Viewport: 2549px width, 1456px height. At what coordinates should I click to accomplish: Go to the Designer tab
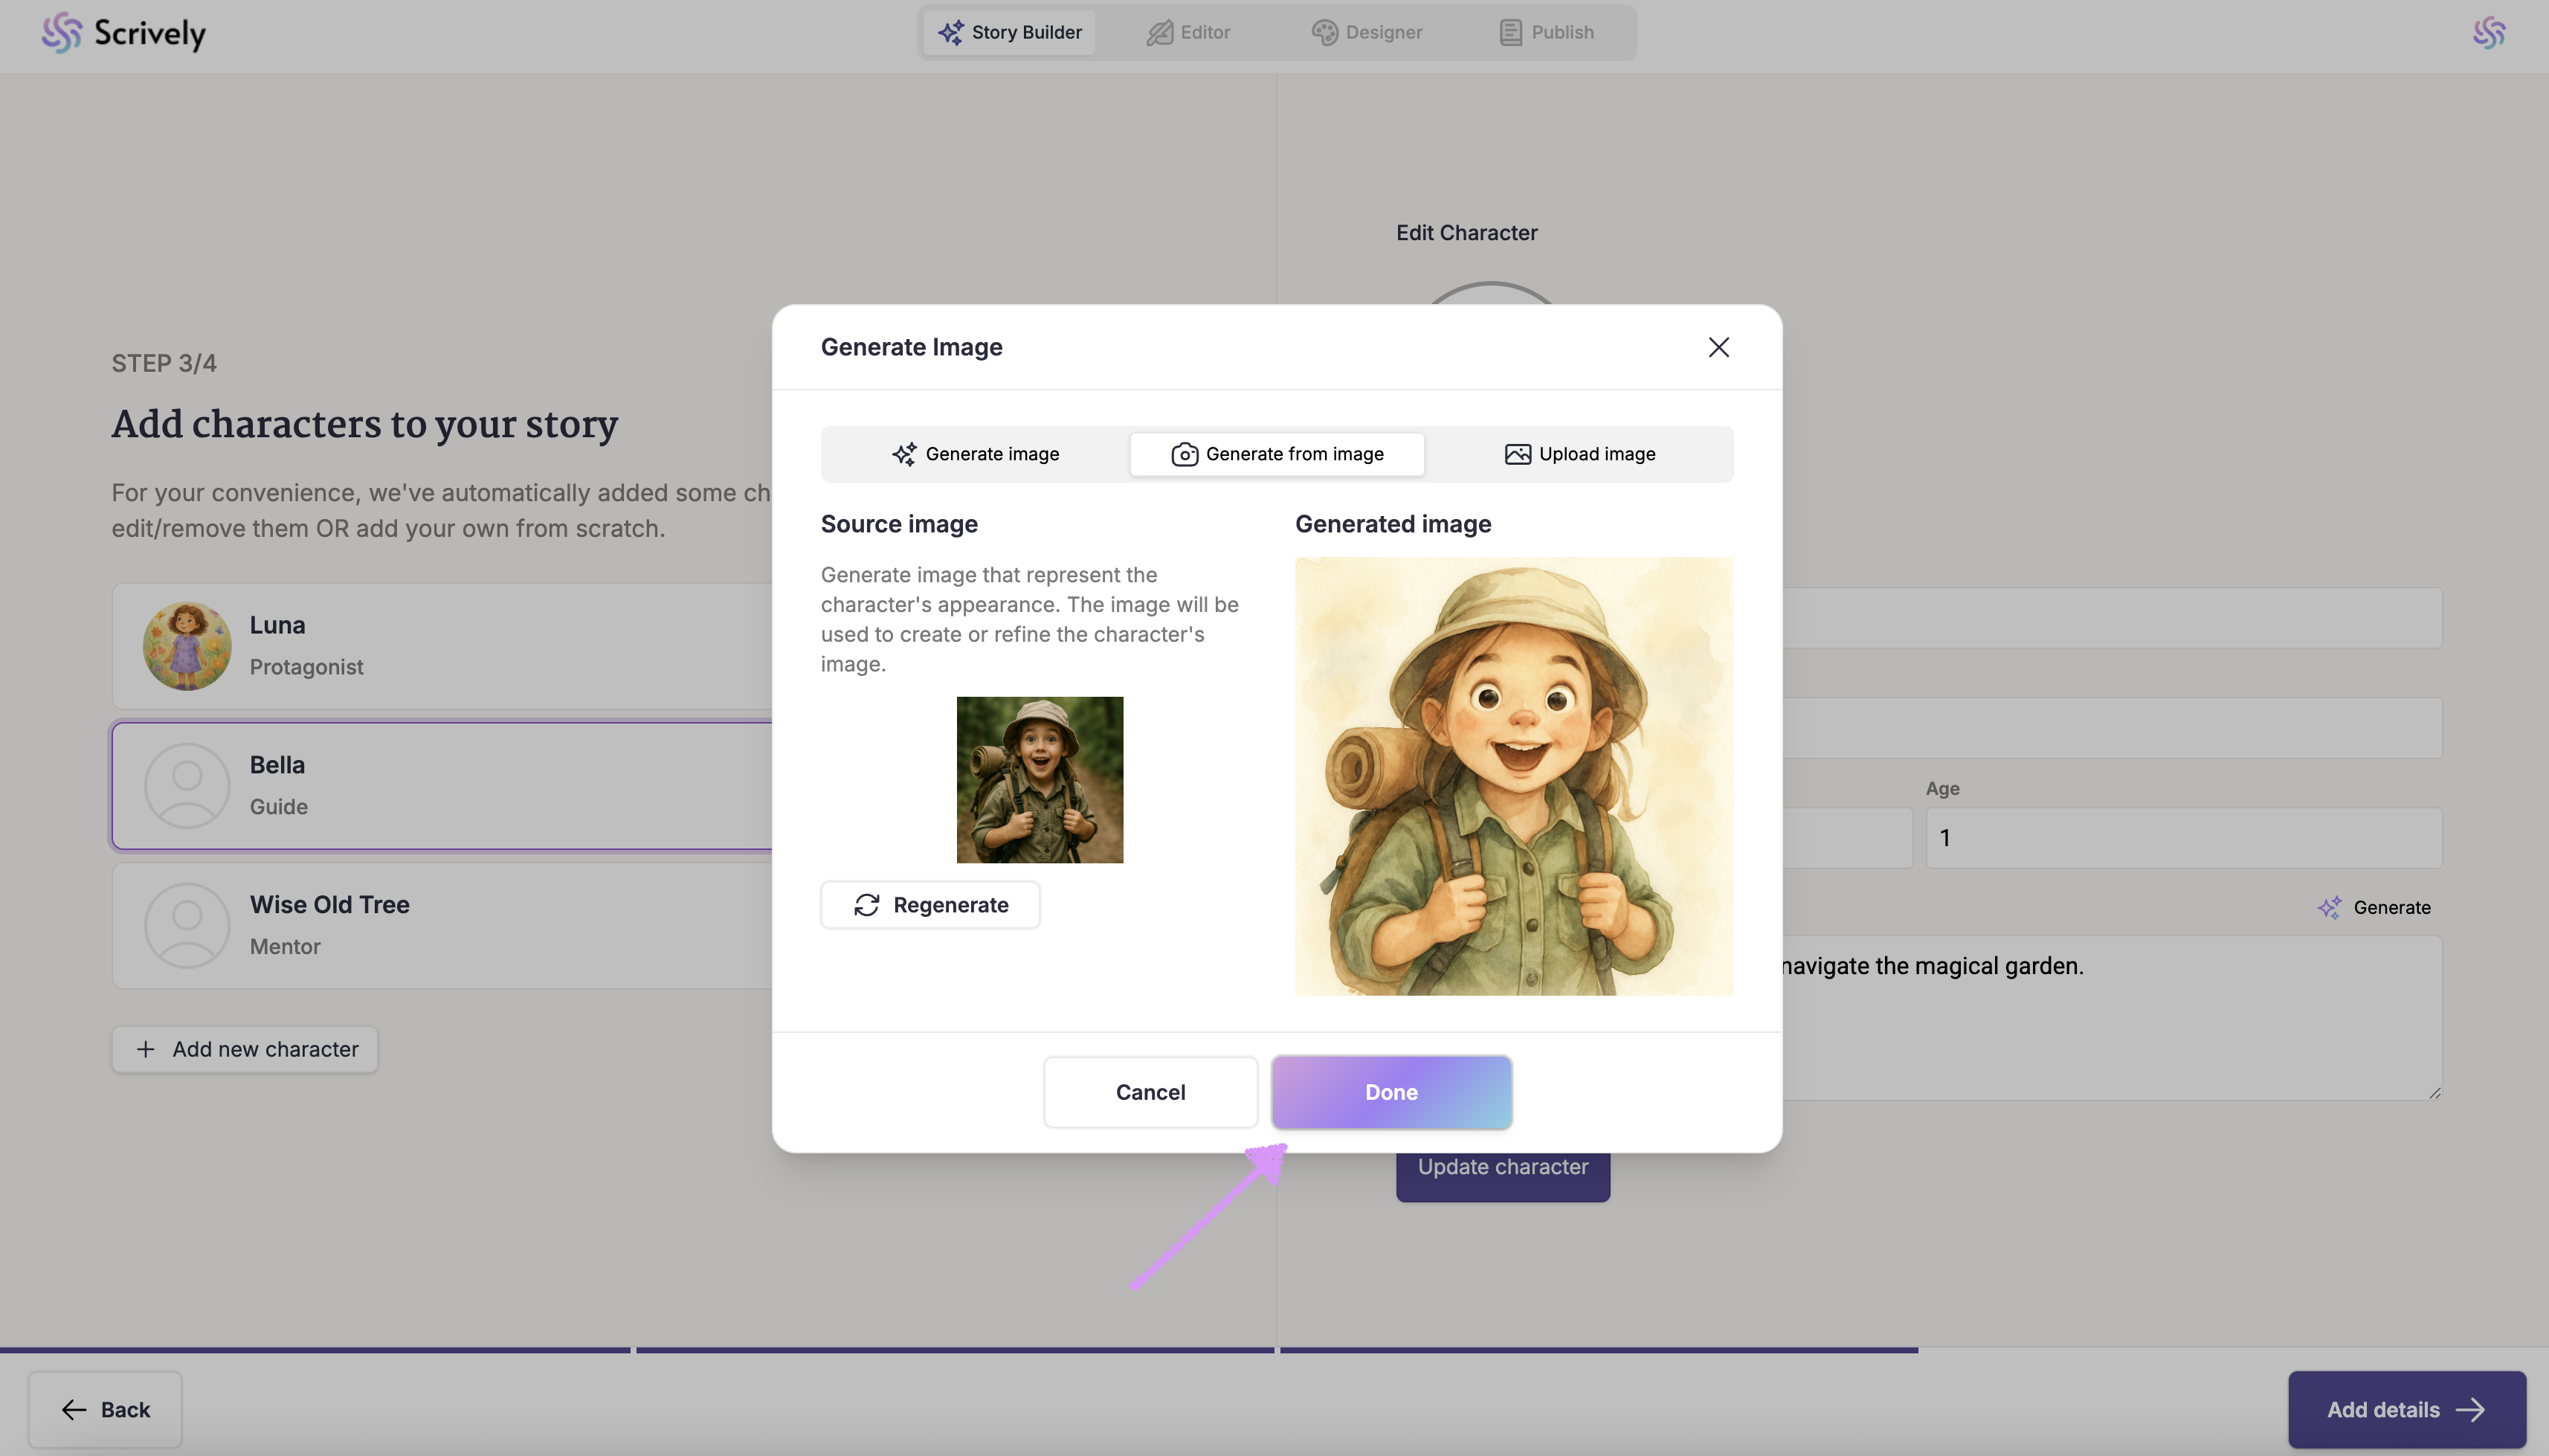pyautogui.click(x=1366, y=32)
